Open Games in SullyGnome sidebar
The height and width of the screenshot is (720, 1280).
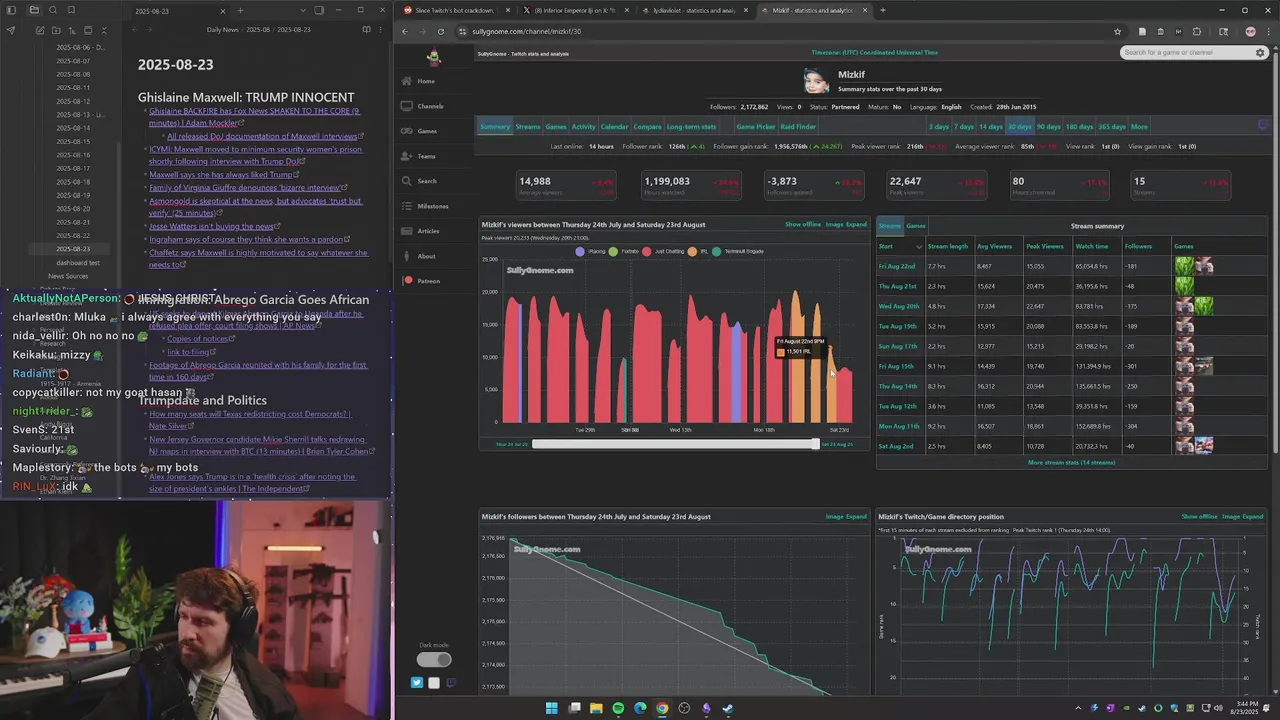[427, 131]
